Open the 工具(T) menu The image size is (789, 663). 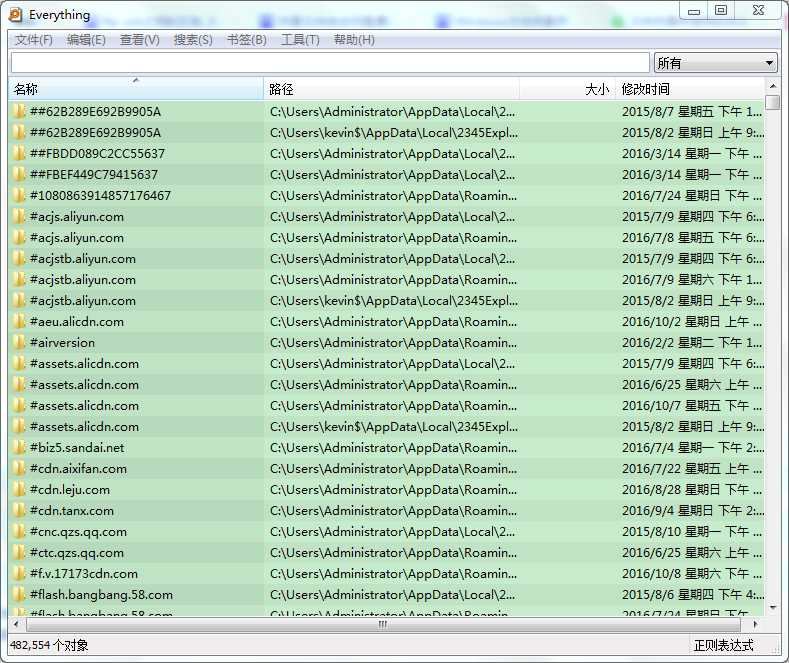(x=300, y=40)
